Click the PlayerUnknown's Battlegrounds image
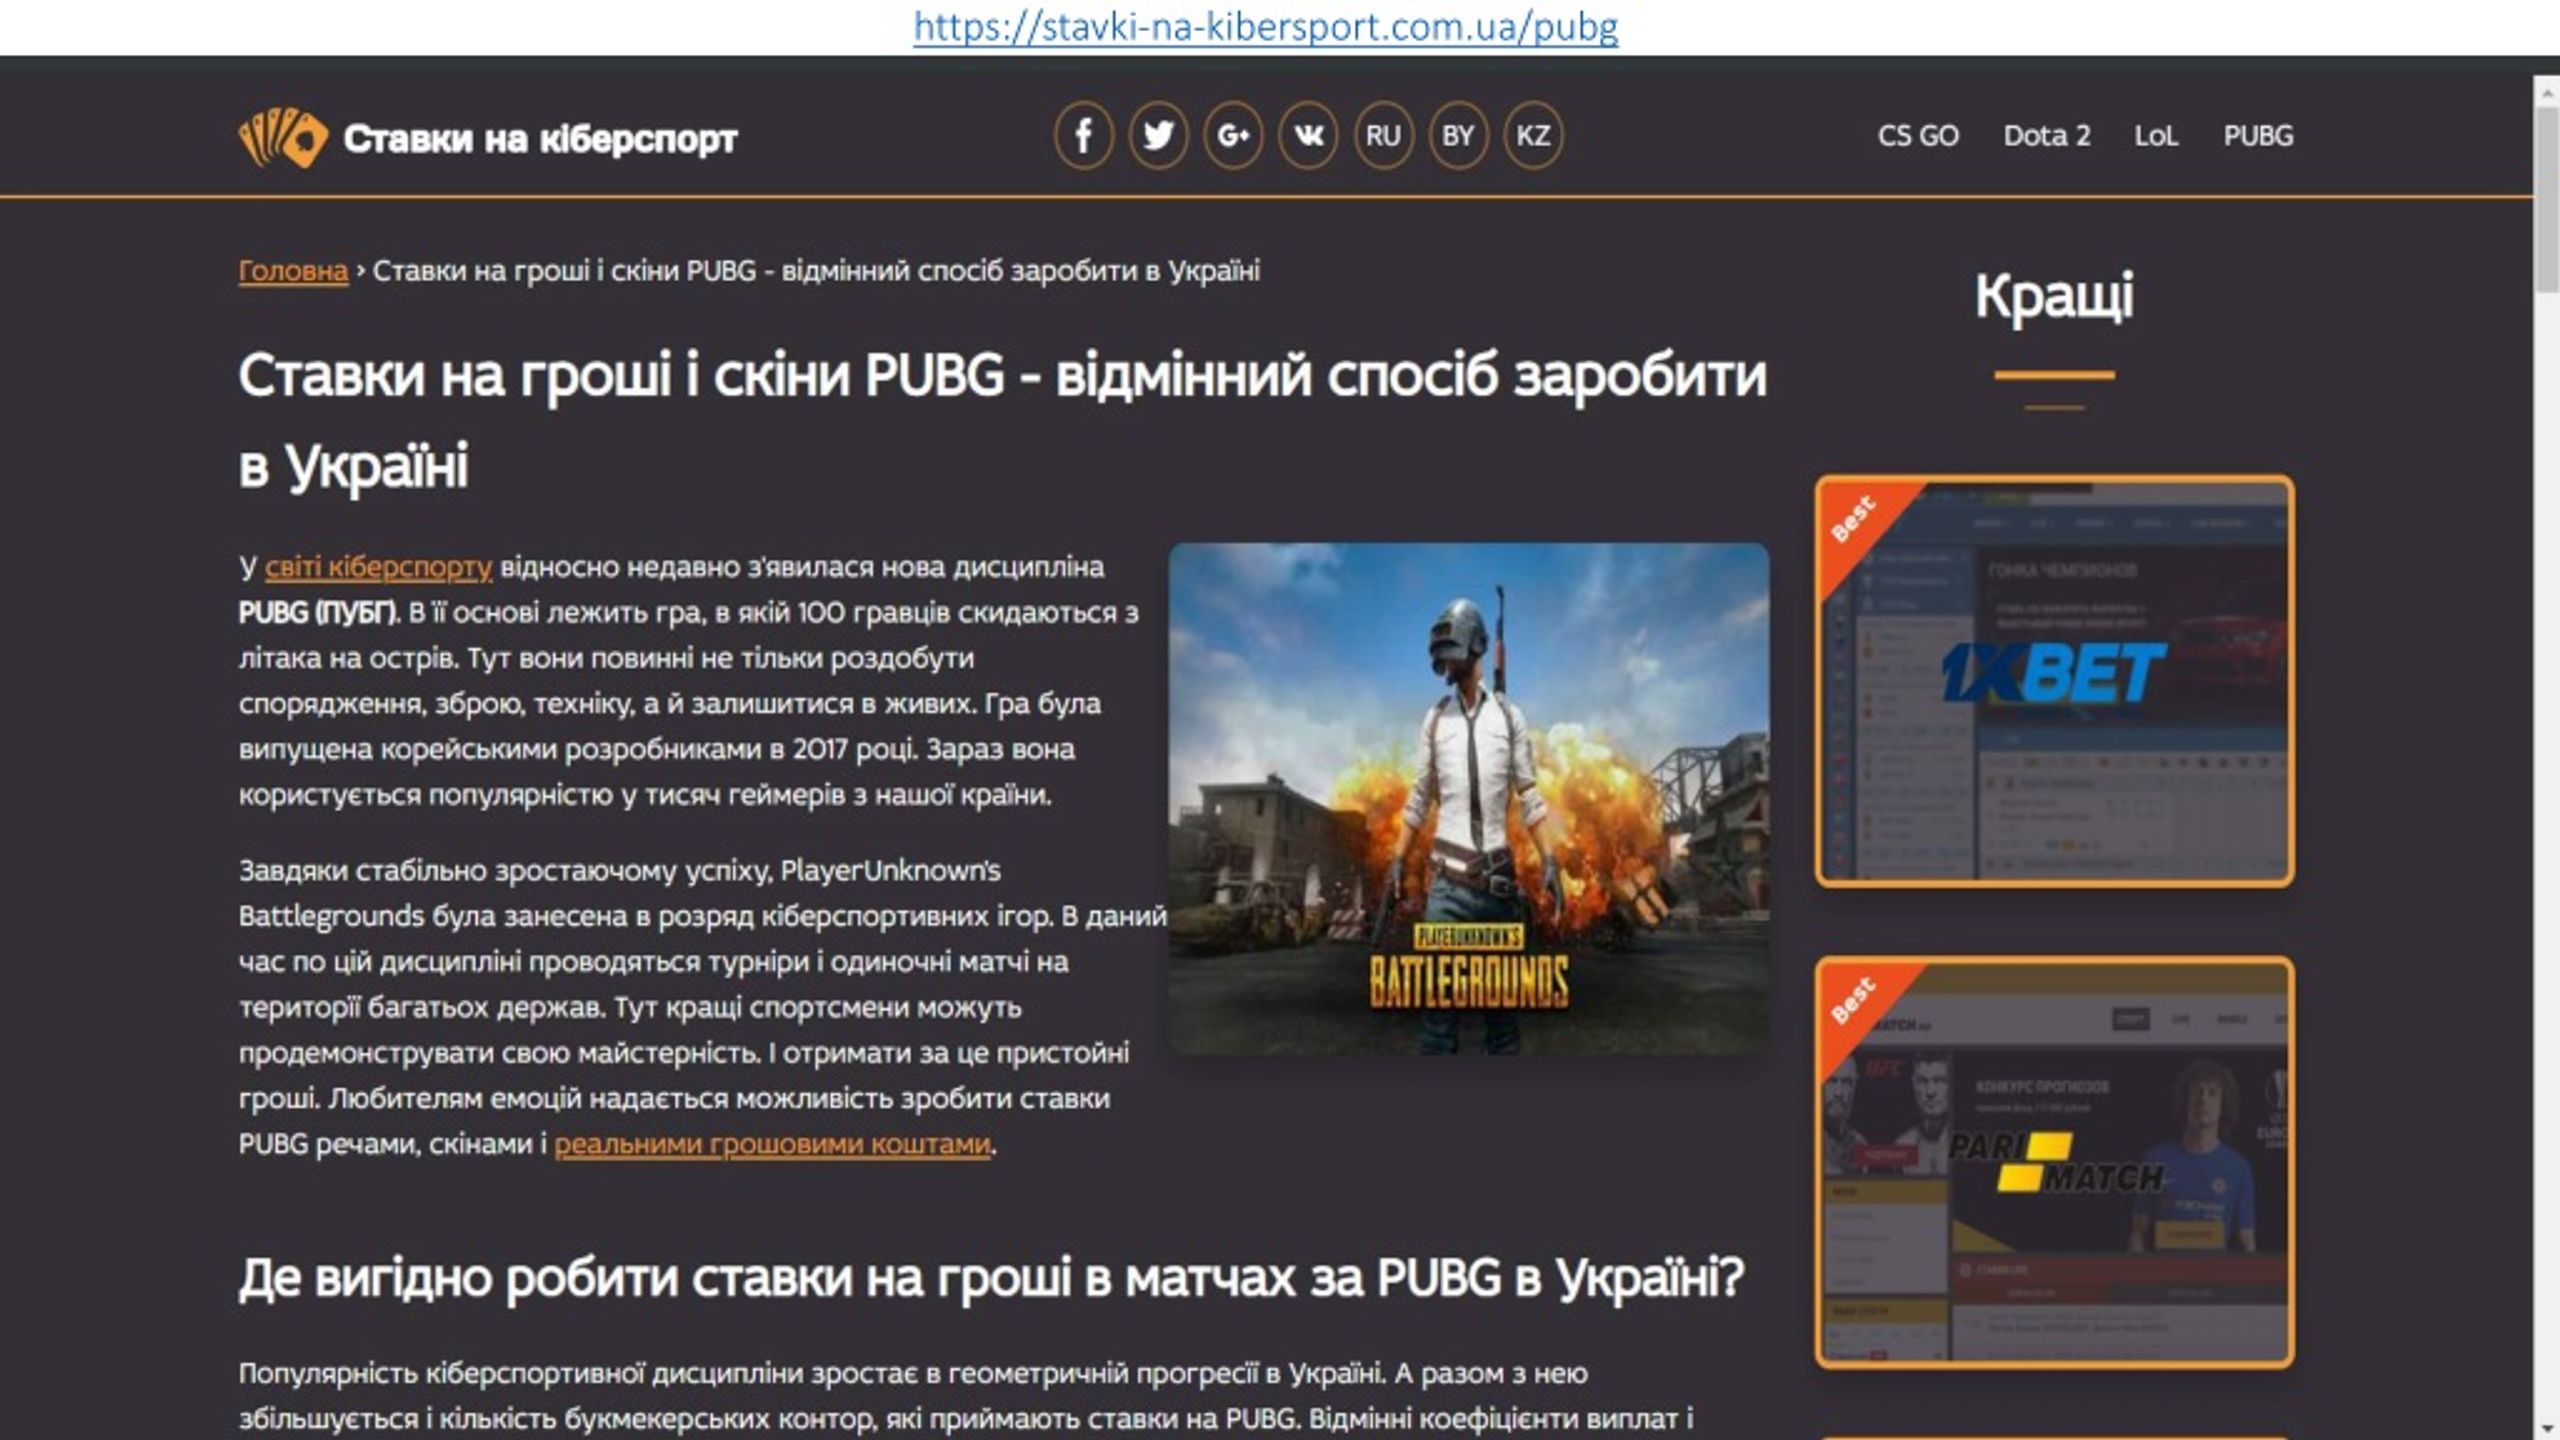This screenshot has height=1440, width=2560. [1469, 798]
